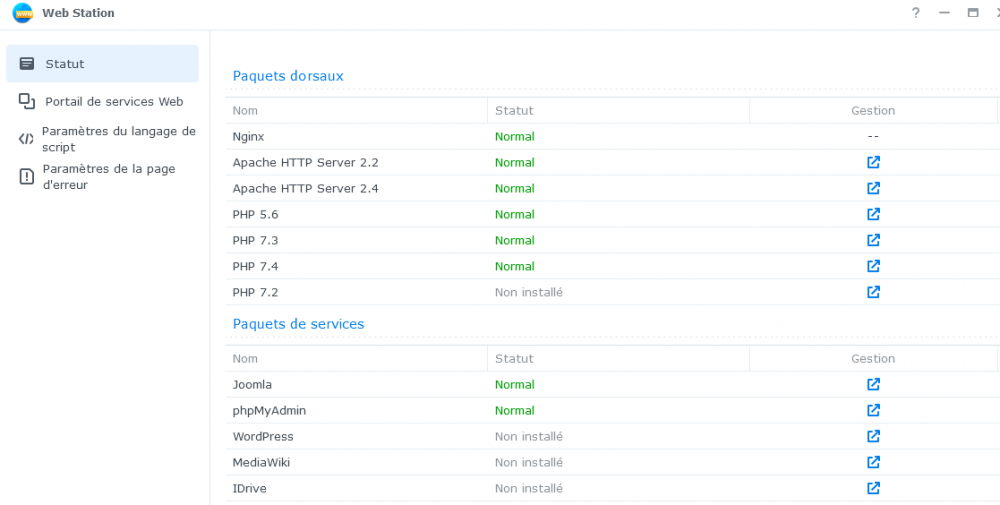Select the Apache HTTP Server 2.2 name
The height and width of the screenshot is (505, 1000).
point(305,163)
